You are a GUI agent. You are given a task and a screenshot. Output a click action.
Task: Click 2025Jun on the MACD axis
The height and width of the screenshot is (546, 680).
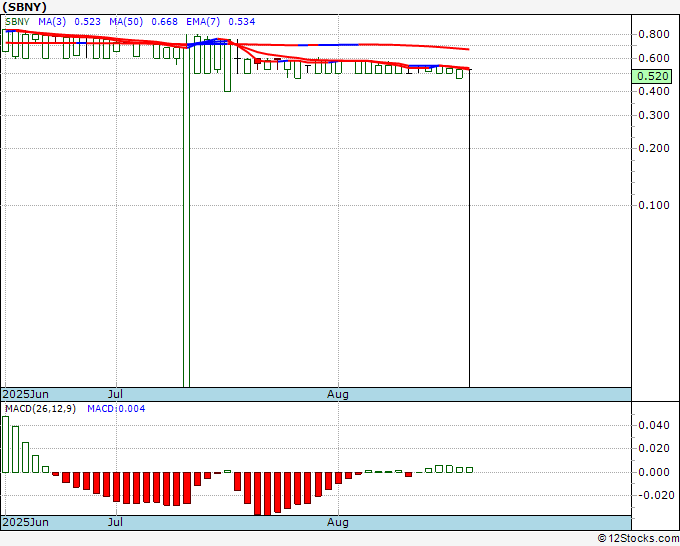click(26, 522)
